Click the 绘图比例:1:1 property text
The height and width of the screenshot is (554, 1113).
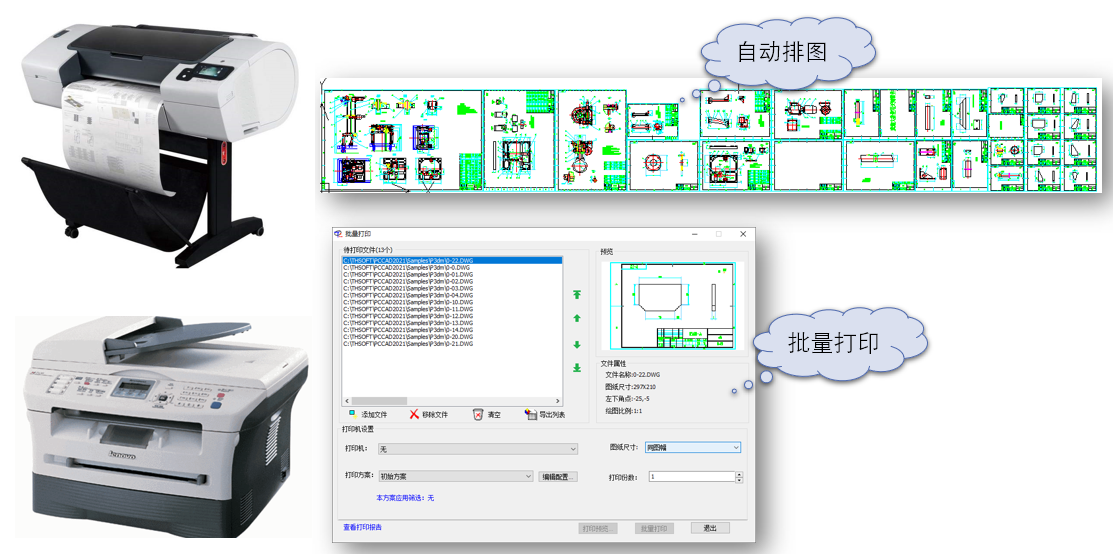click(624, 412)
